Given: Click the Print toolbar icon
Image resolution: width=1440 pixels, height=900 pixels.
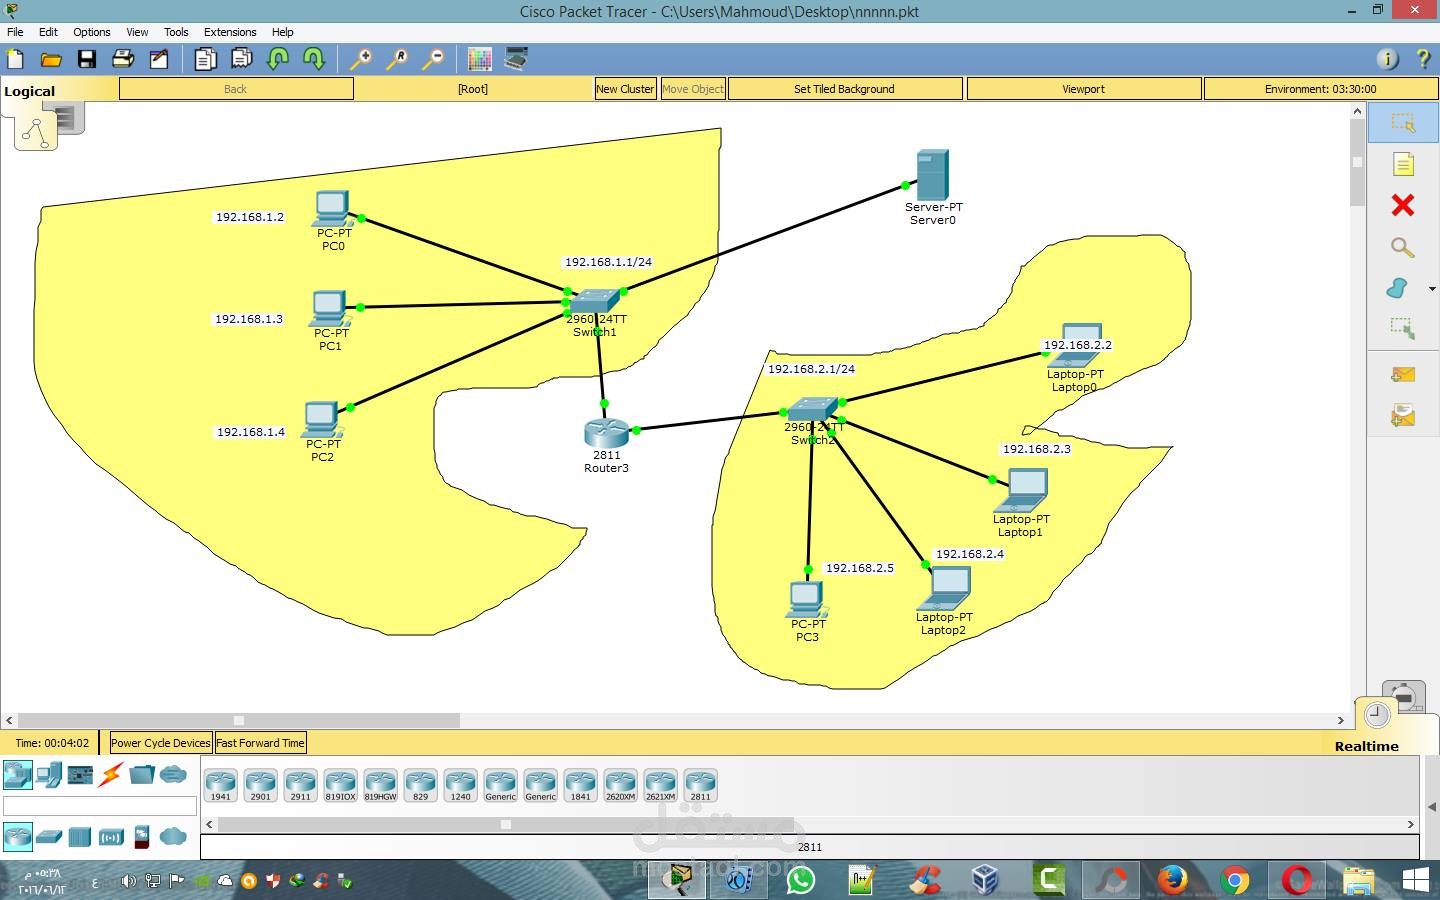Looking at the screenshot, I should click(123, 59).
